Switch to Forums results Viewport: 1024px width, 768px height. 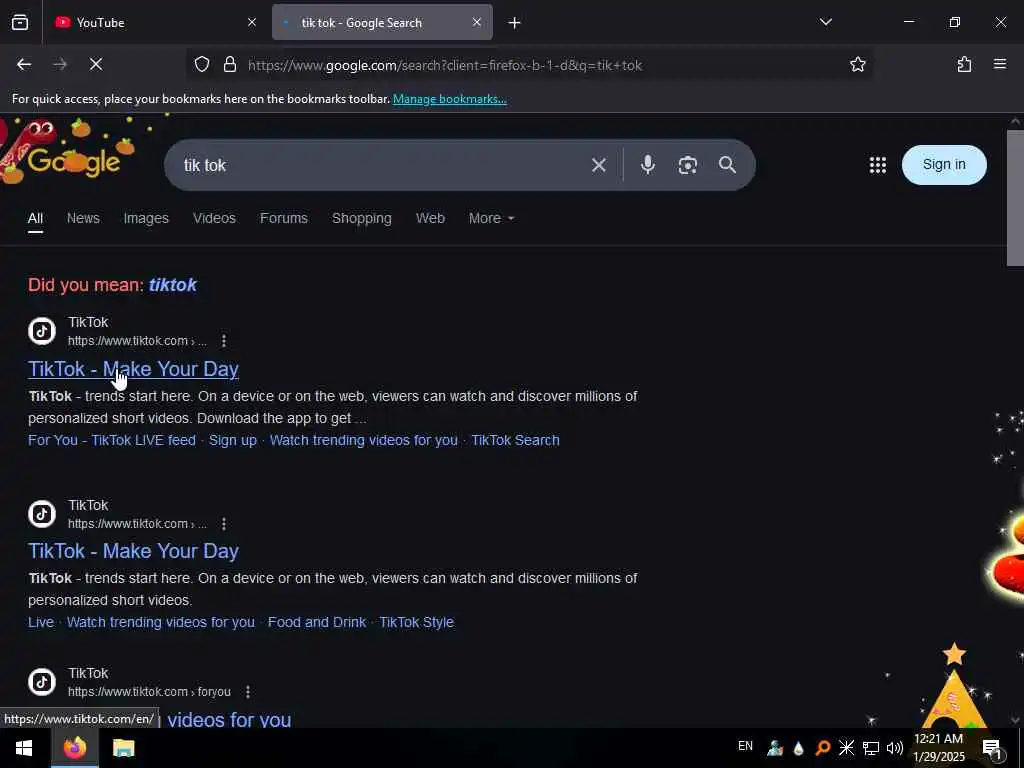click(x=283, y=219)
